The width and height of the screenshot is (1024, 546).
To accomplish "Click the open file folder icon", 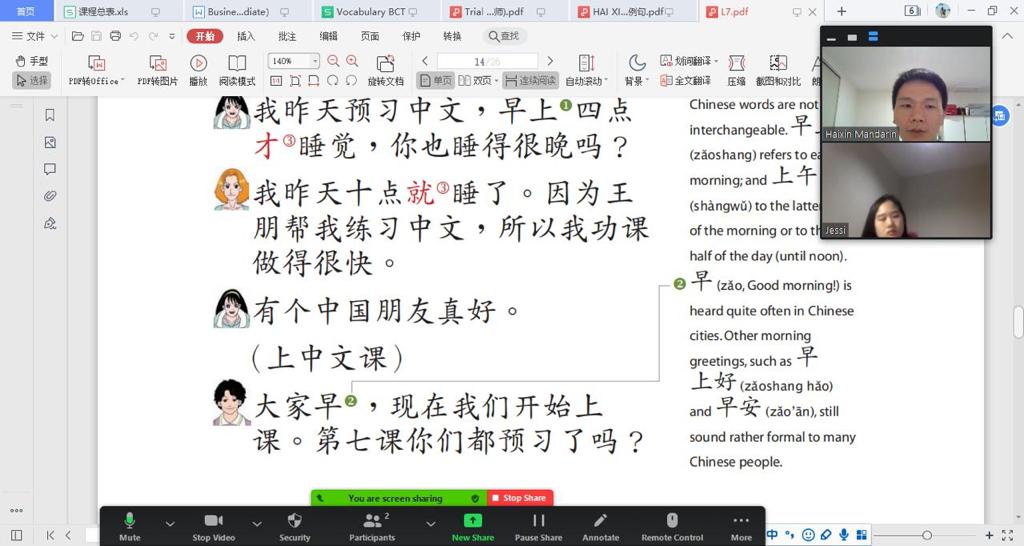I will click(78, 36).
